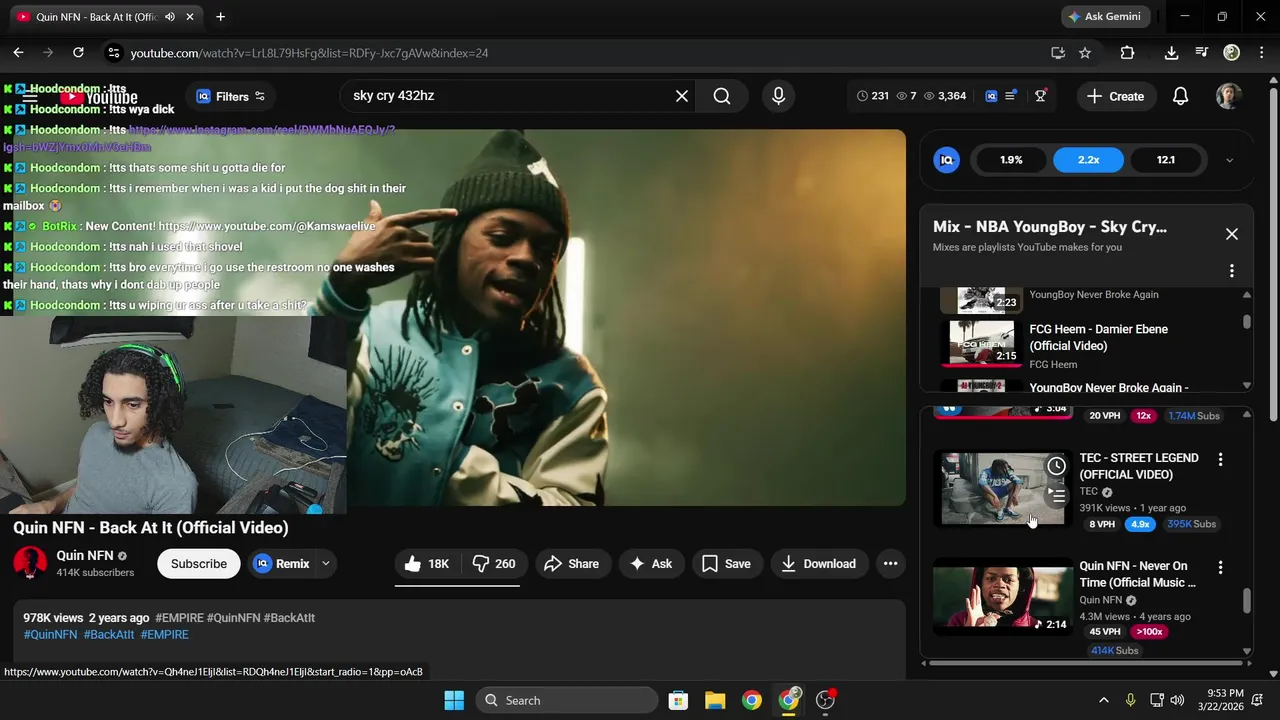Open Windows Start menu

[x=454, y=700]
